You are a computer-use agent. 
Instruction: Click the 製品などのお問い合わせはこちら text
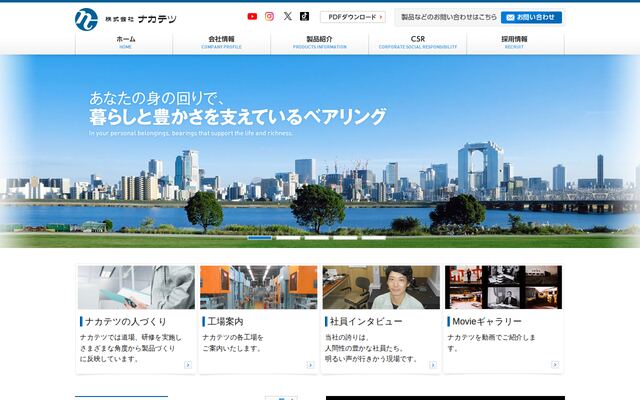(x=449, y=17)
